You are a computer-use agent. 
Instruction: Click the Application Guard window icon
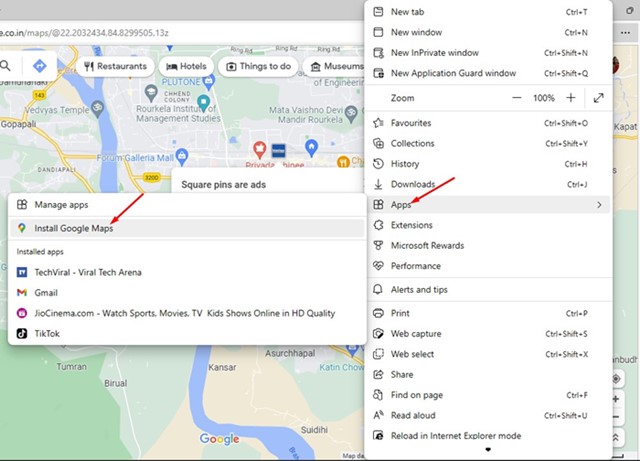tap(378, 73)
